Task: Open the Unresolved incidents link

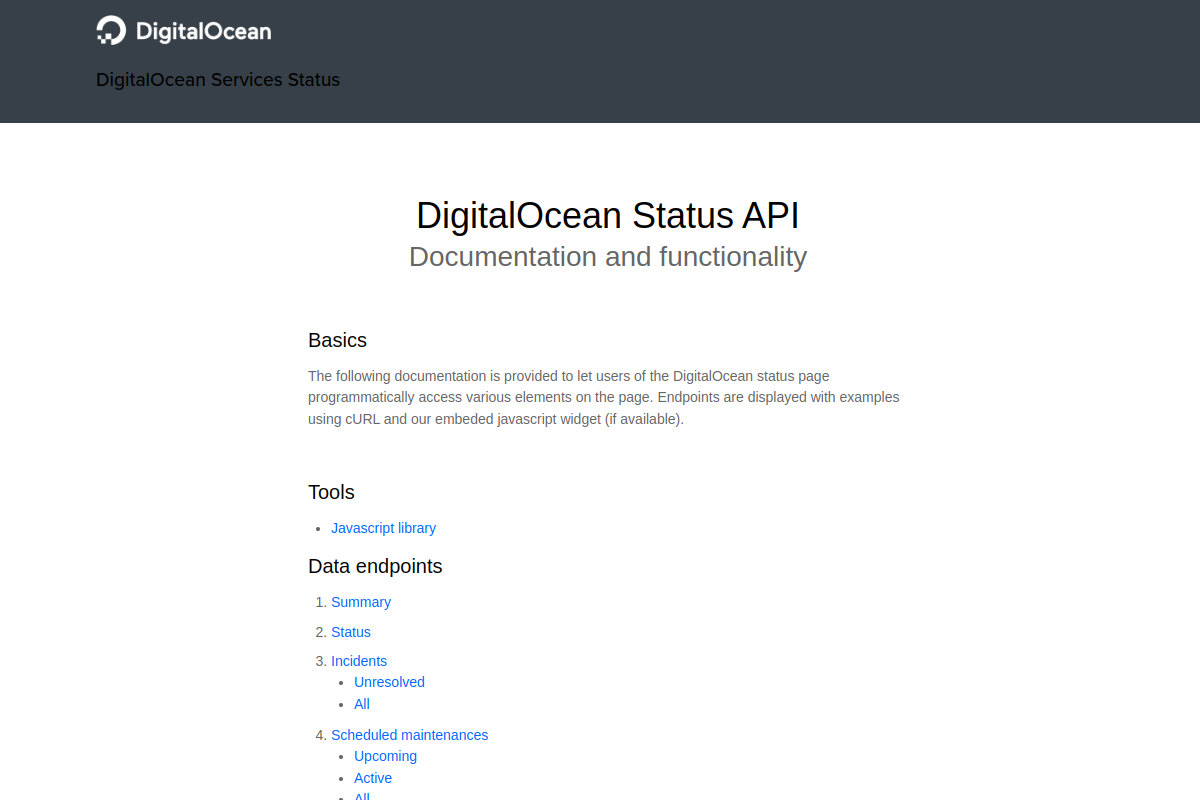Action: 389,682
